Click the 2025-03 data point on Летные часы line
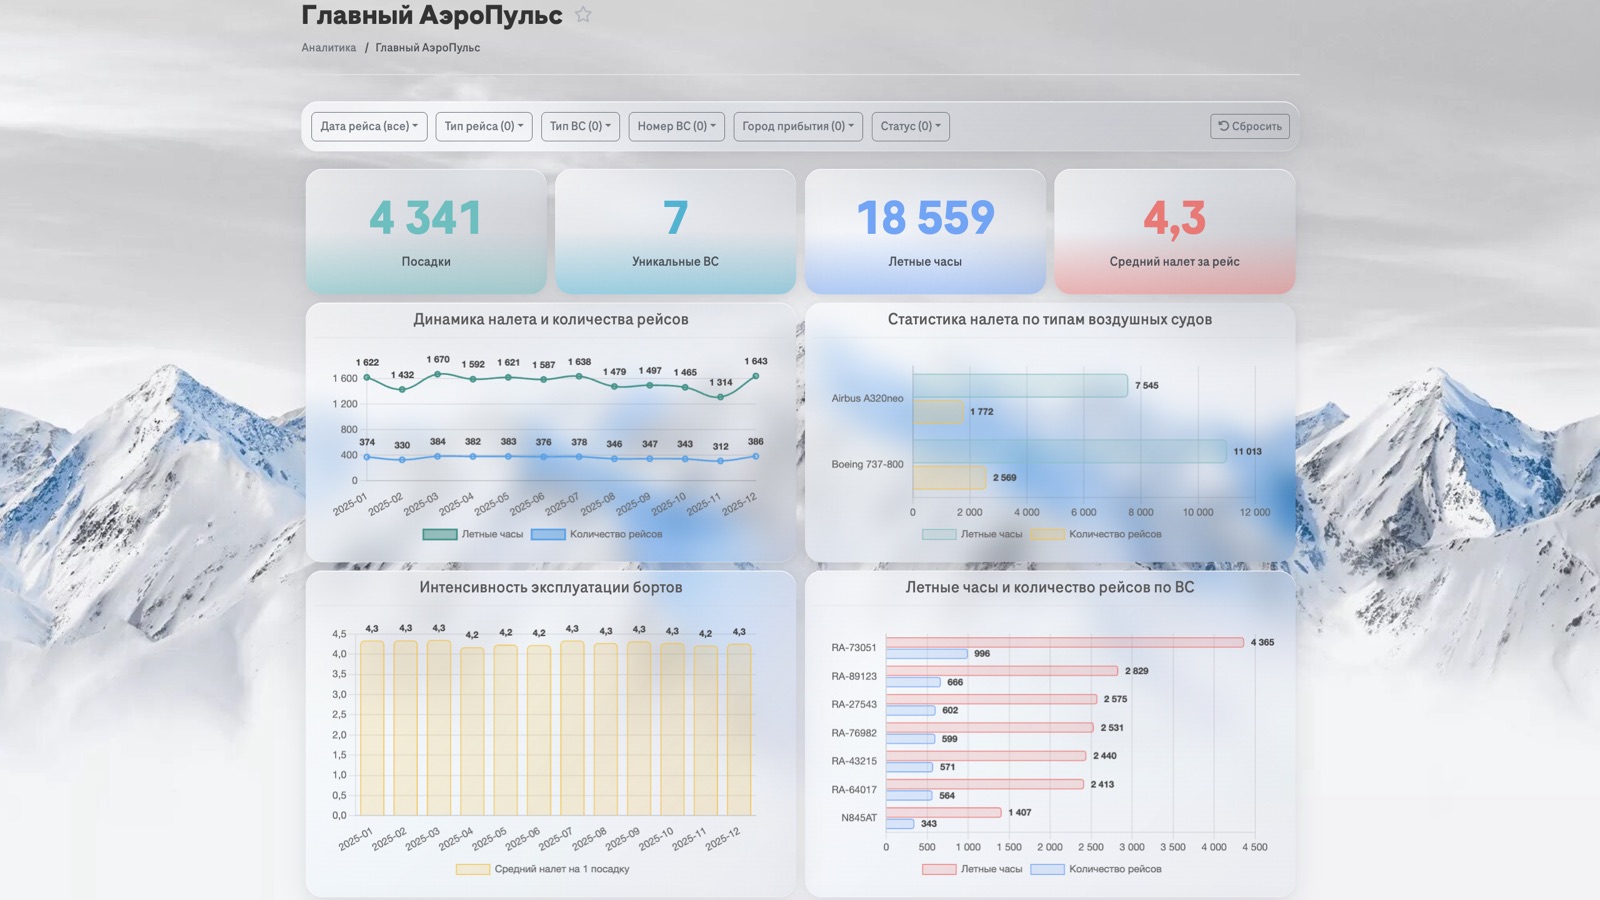 [437, 374]
